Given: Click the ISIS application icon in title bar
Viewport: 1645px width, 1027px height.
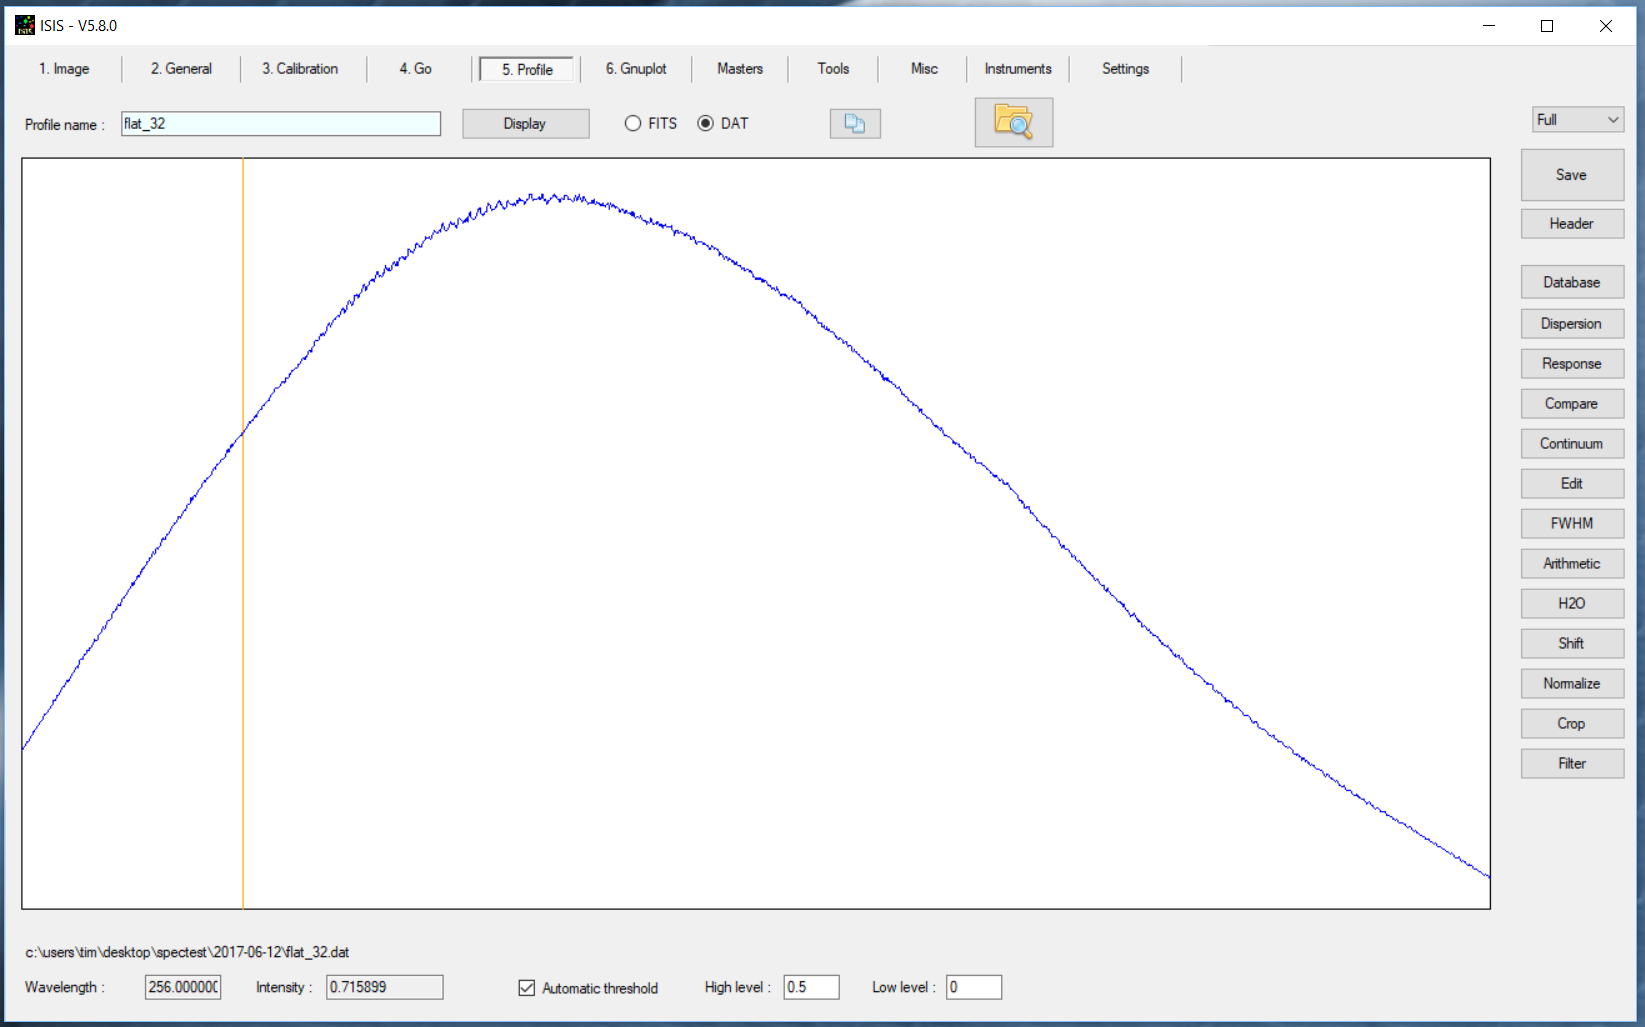Looking at the screenshot, I should coord(24,25).
